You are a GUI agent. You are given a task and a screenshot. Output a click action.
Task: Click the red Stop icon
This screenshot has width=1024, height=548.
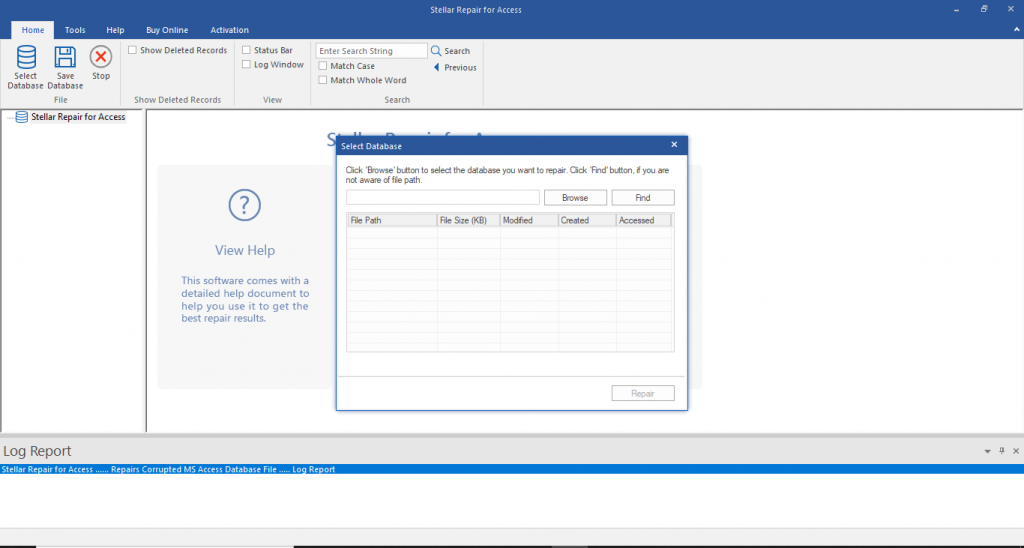(x=101, y=57)
